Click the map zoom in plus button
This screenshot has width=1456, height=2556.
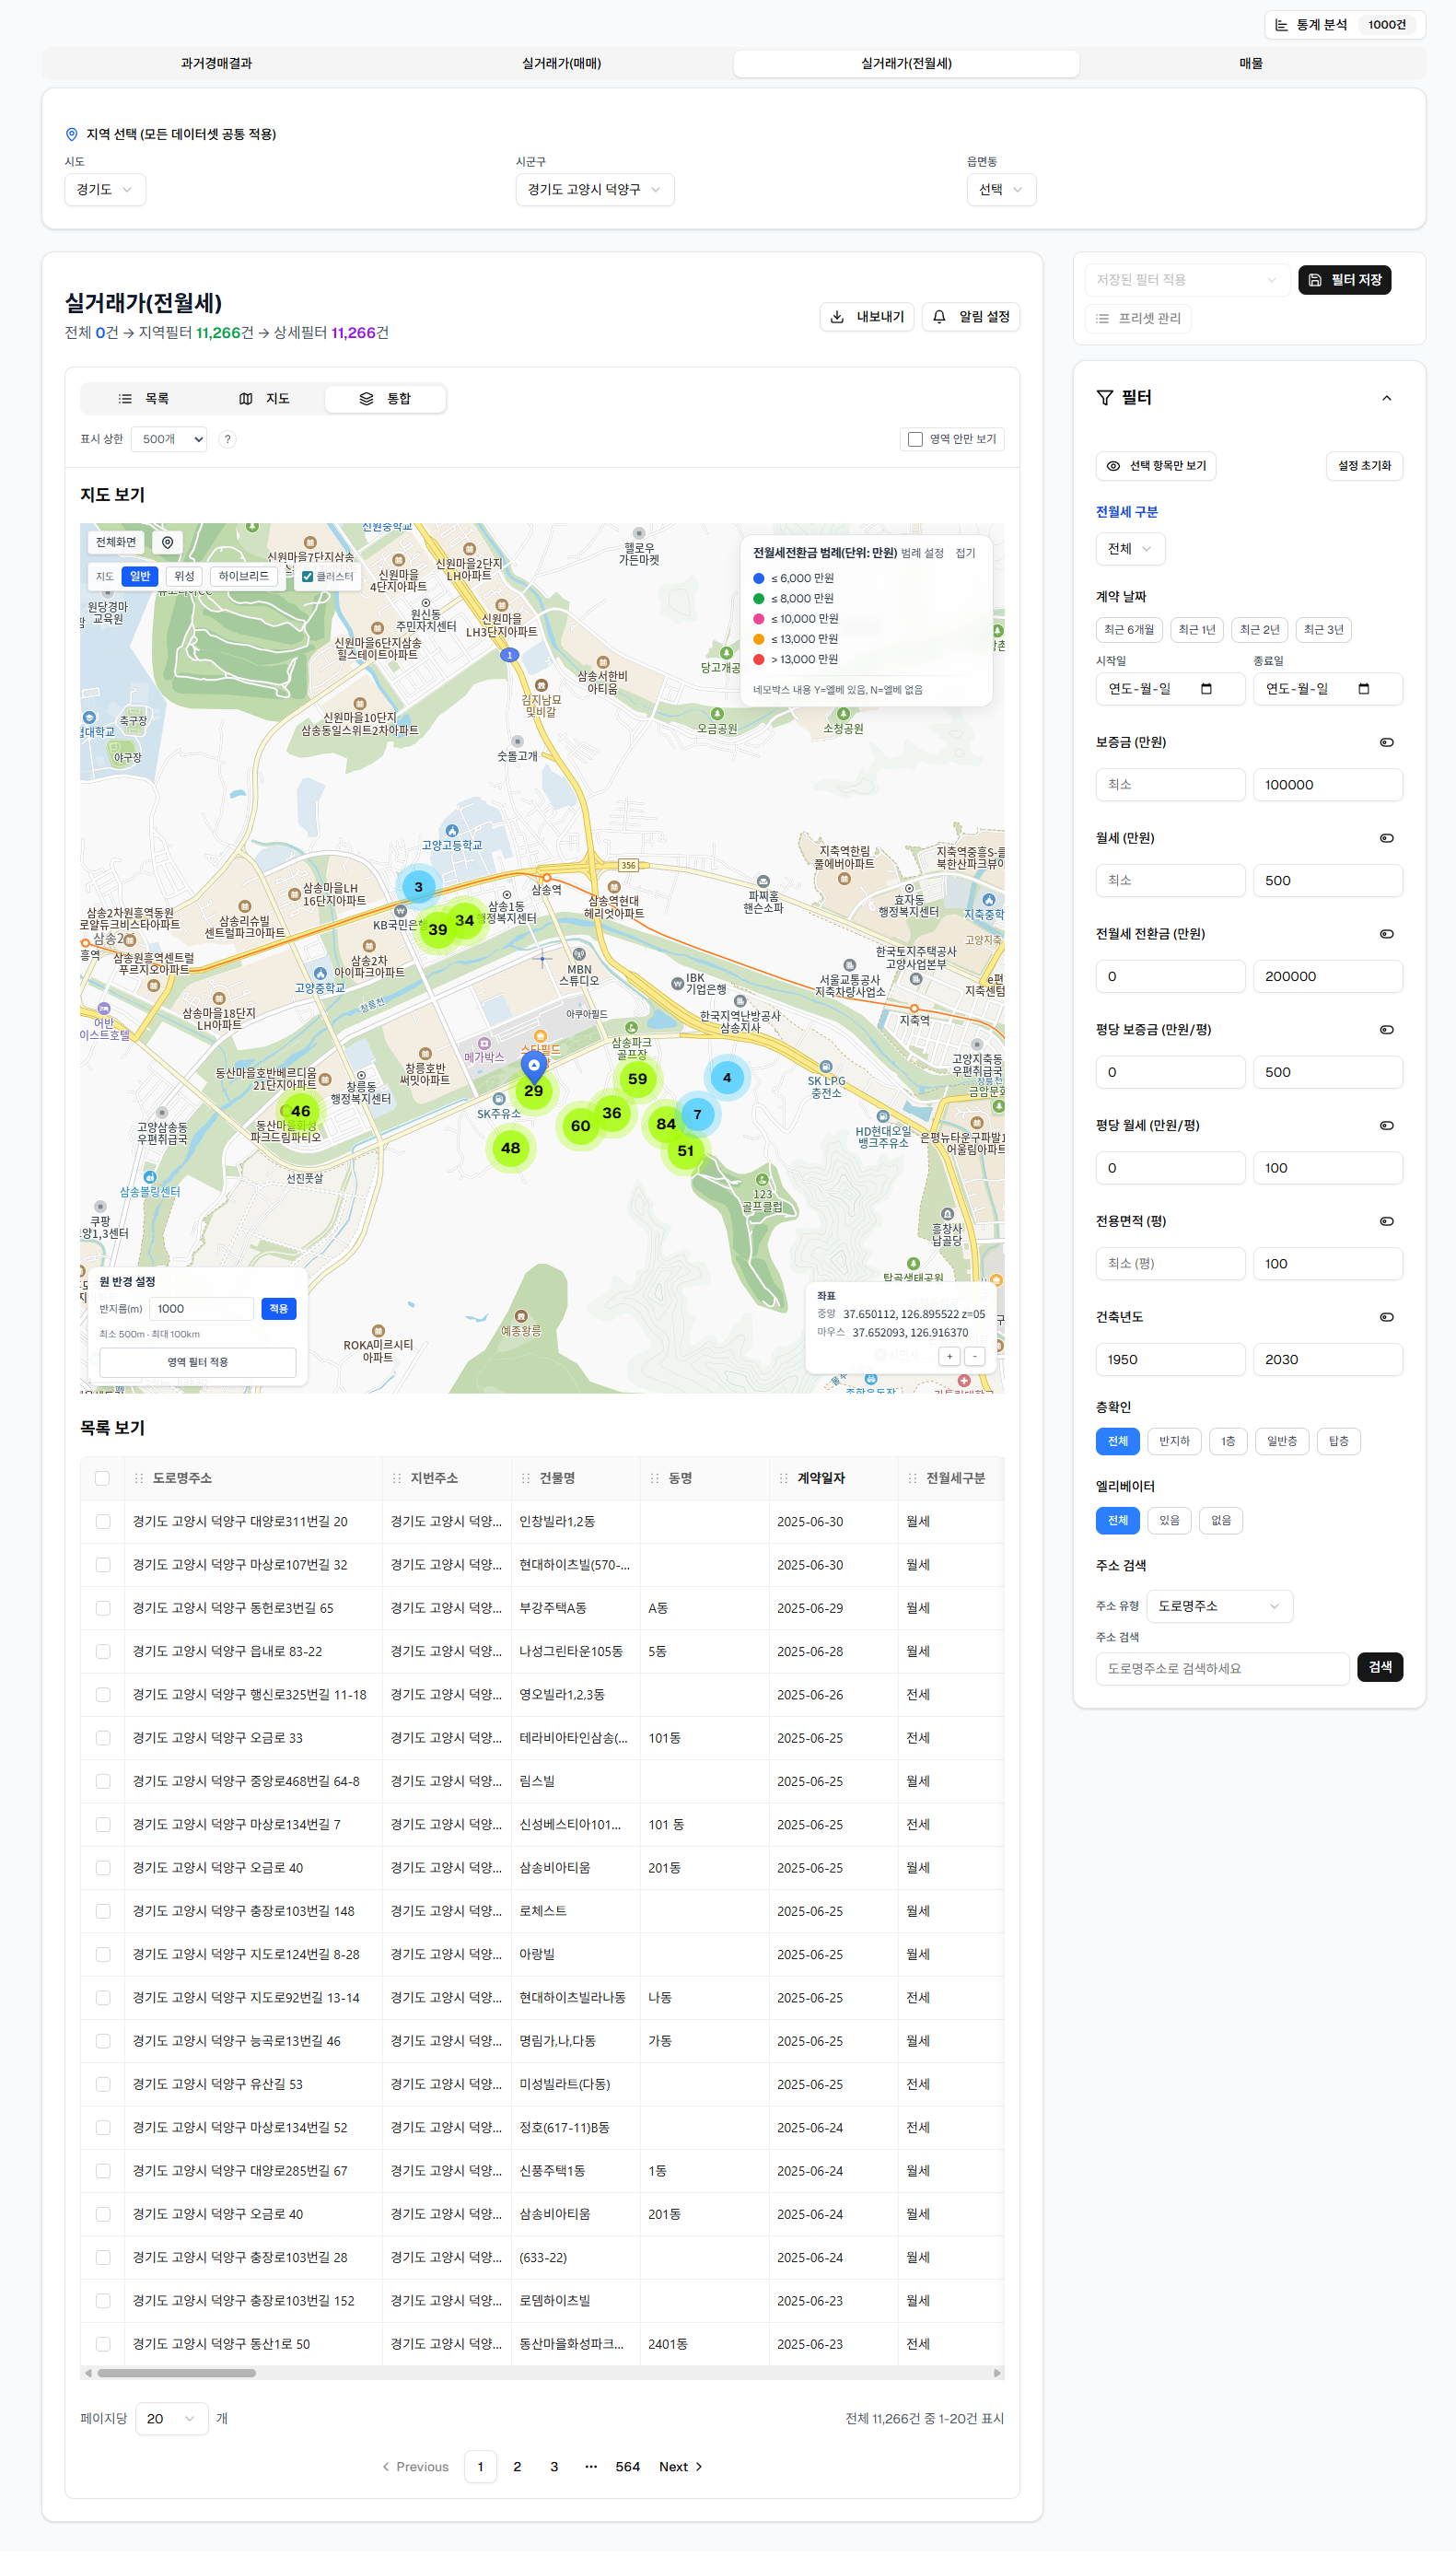[949, 1356]
